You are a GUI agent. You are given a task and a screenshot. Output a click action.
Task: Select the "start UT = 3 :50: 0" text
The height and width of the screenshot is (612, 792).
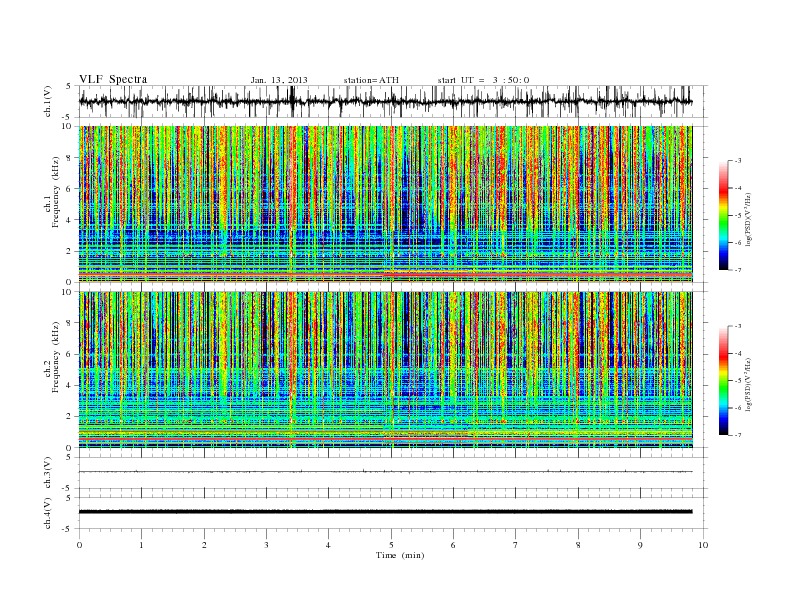click(x=483, y=80)
